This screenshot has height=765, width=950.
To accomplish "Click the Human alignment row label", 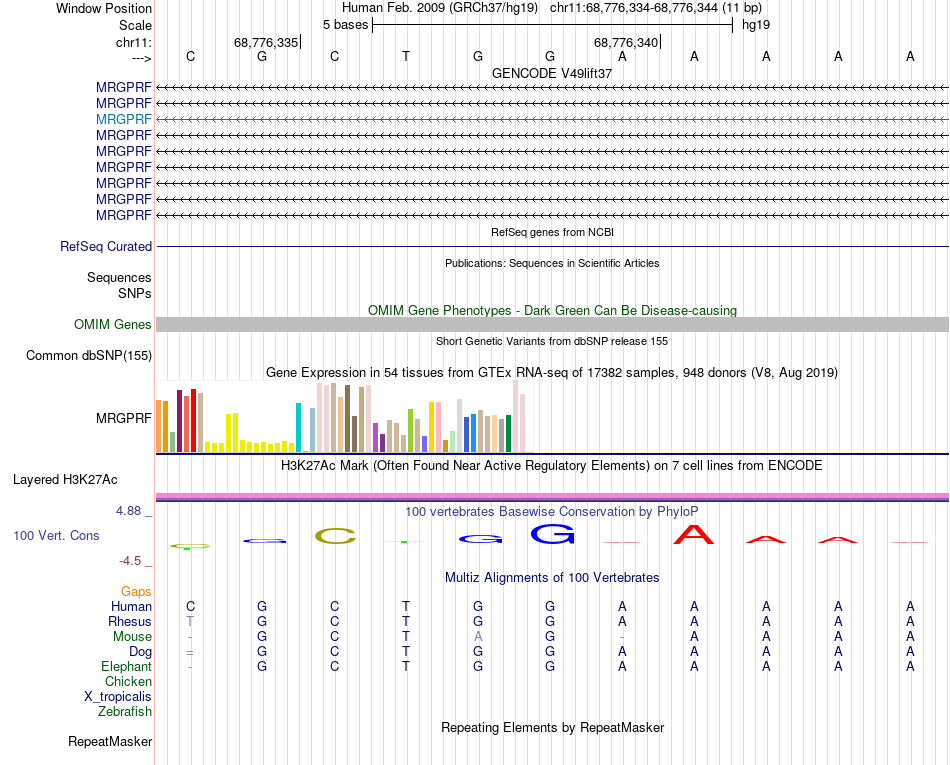I will (131, 606).
